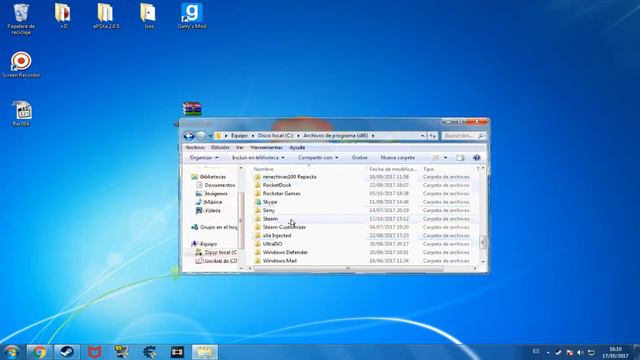Select the Garry's Mod desktop shortcut
The width and height of the screenshot is (640, 360).
coord(192,16)
